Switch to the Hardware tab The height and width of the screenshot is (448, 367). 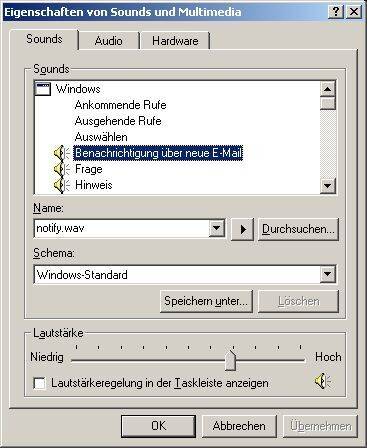(175, 41)
